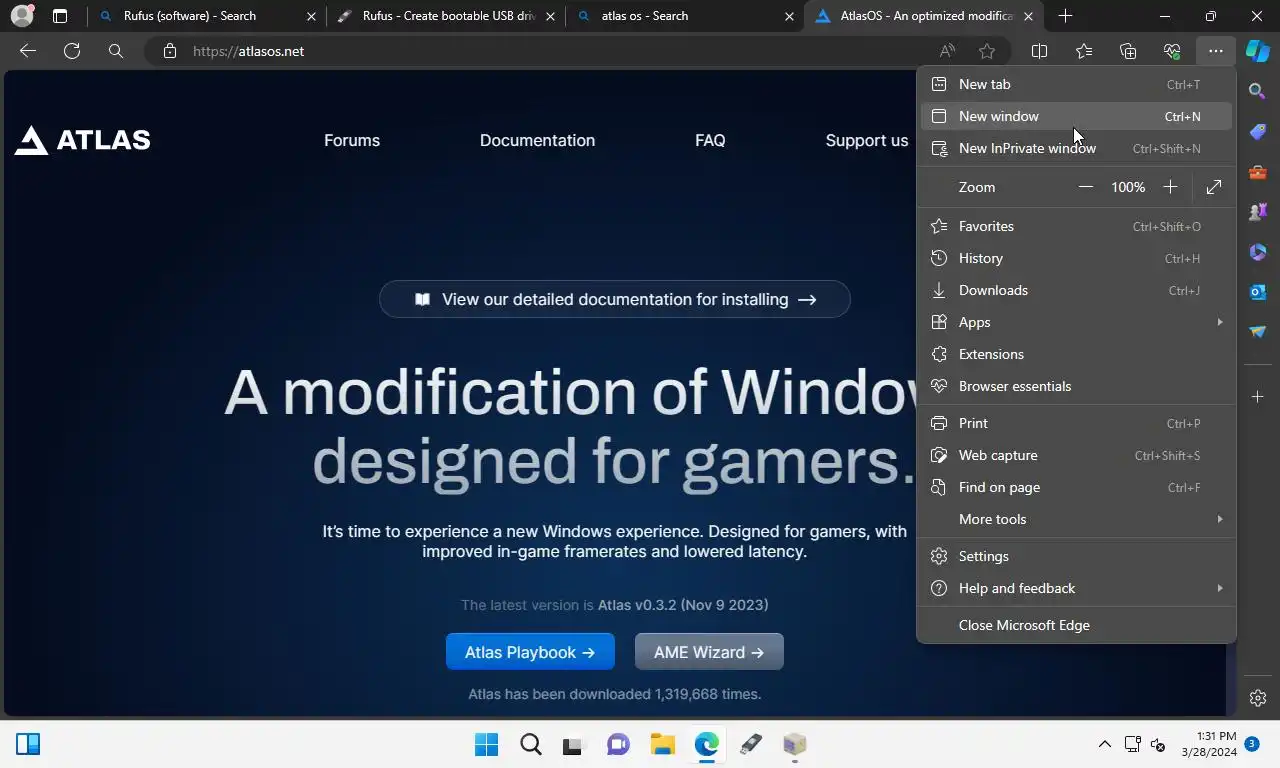Open the taskbar clock and date
This screenshot has height=768, width=1280.
pos(1209,744)
